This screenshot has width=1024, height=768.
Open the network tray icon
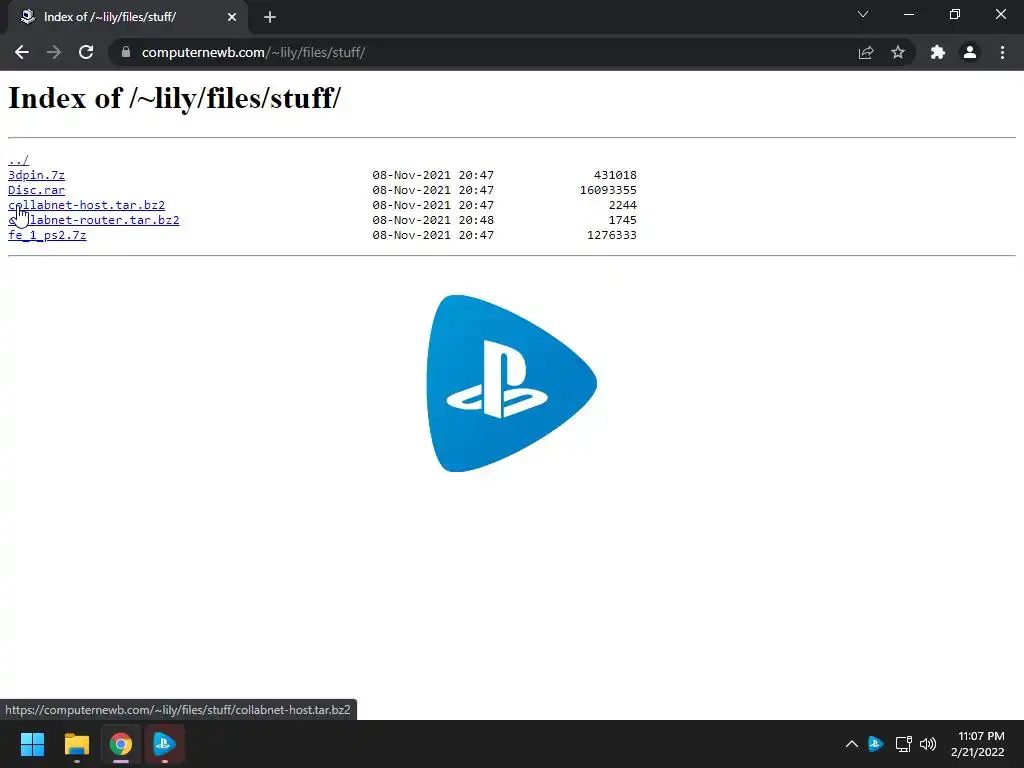(903, 744)
